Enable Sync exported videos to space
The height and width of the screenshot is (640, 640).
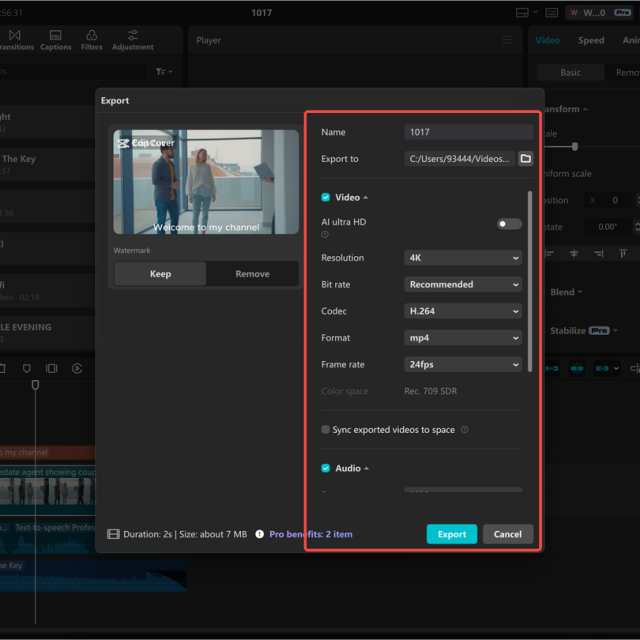326,430
